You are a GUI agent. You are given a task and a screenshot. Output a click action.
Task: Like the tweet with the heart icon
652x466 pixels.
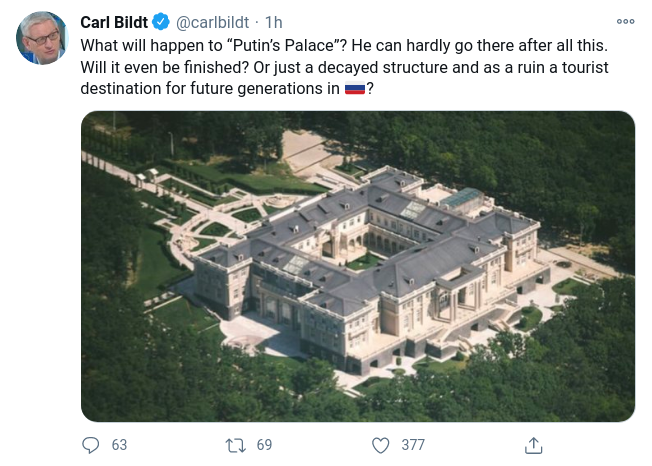coord(381,445)
